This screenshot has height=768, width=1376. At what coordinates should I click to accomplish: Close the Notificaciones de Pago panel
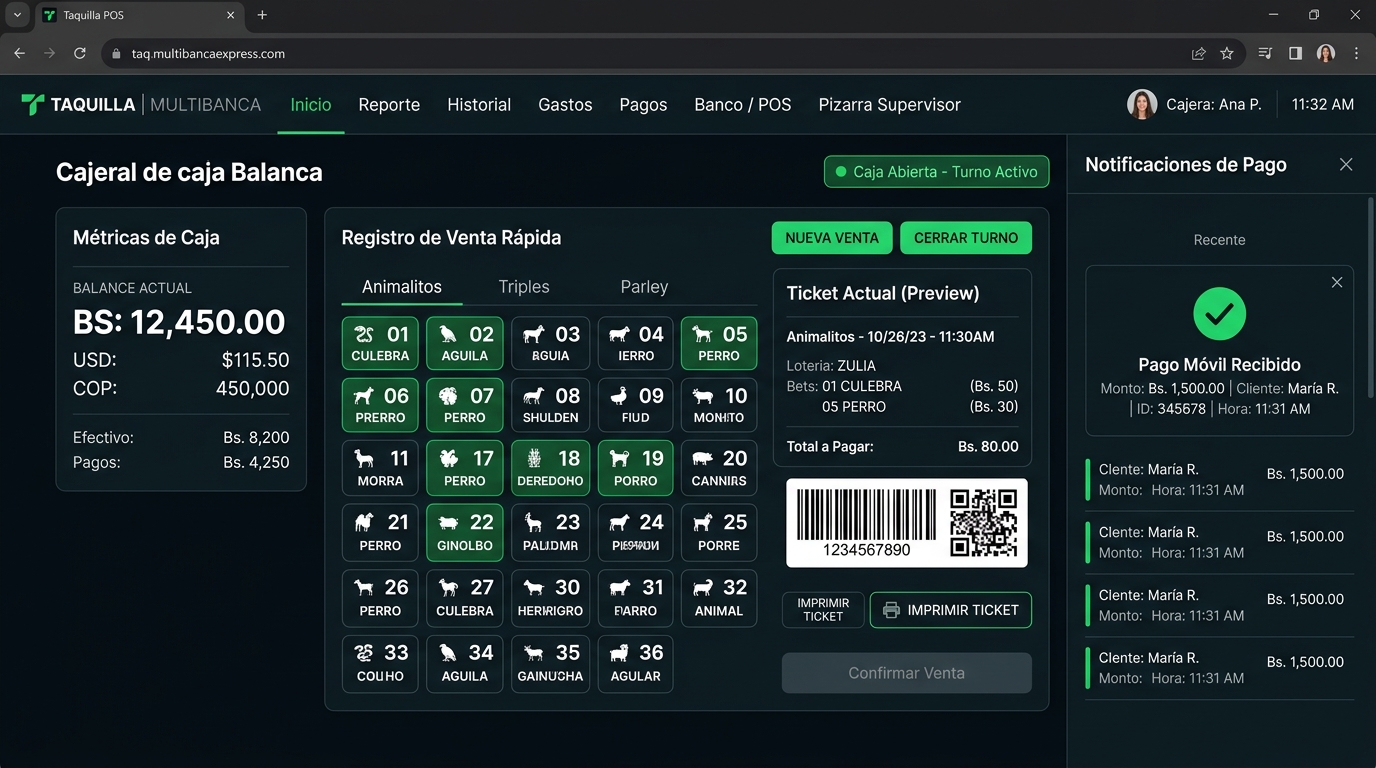[x=1346, y=164]
